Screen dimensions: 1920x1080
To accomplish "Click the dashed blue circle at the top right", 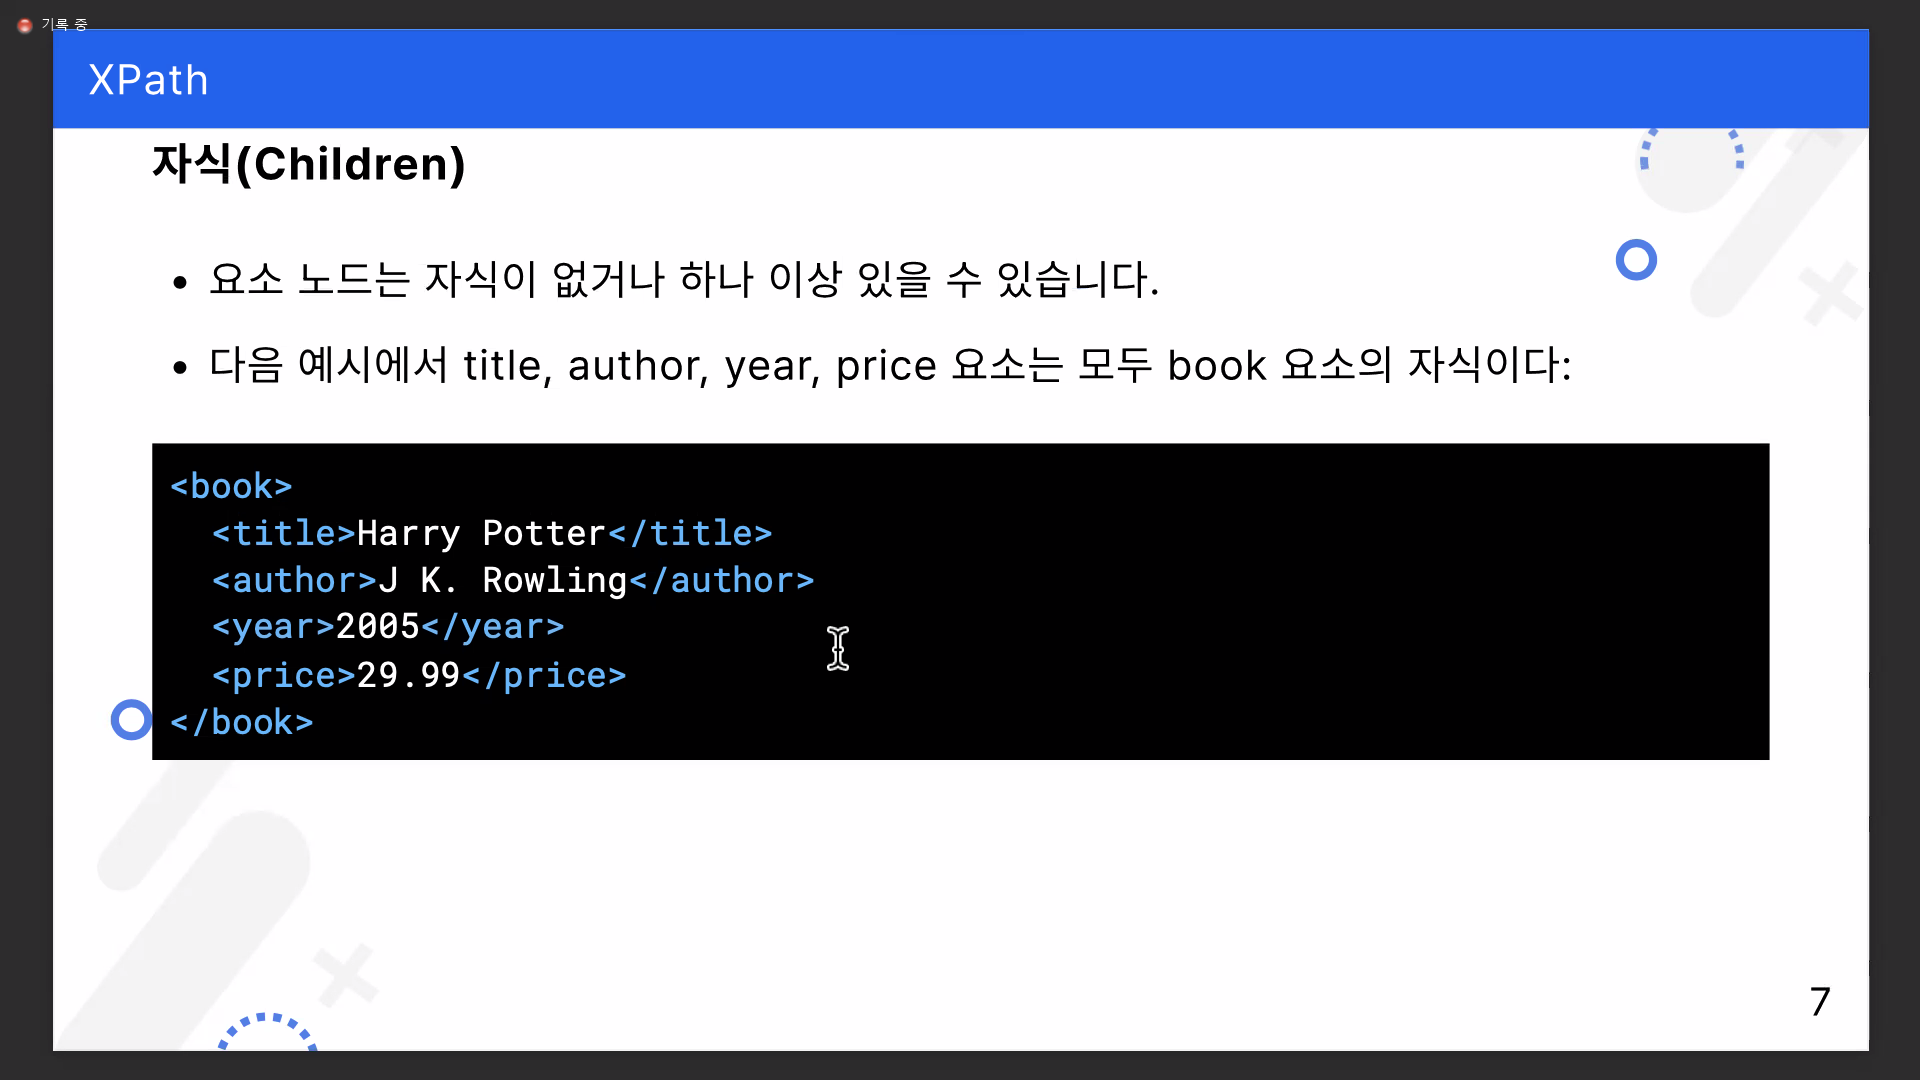I will (1690, 155).
